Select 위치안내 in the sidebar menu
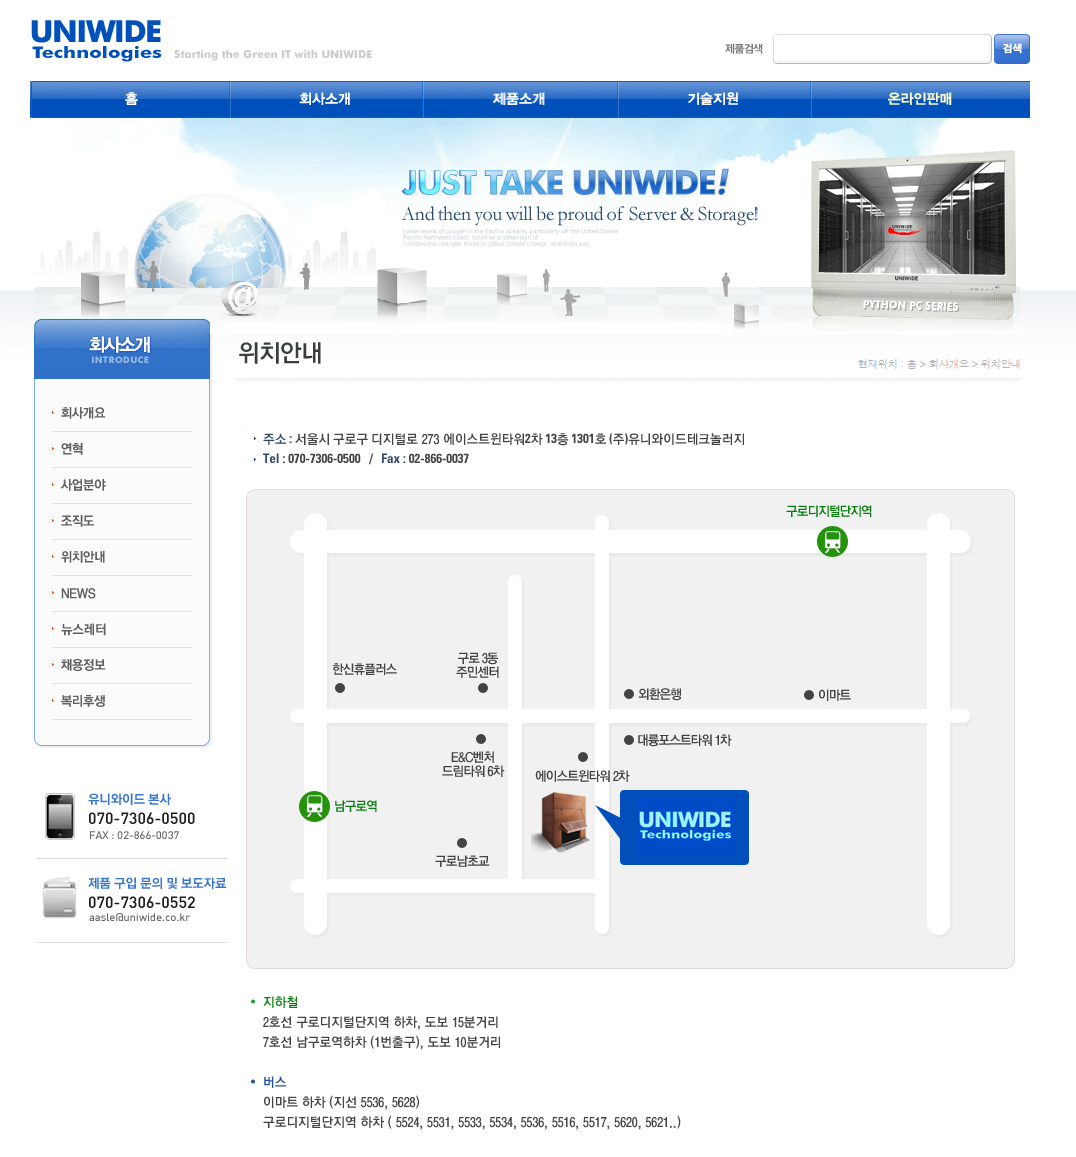This screenshot has width=1076, height=1157. (83, 557)
